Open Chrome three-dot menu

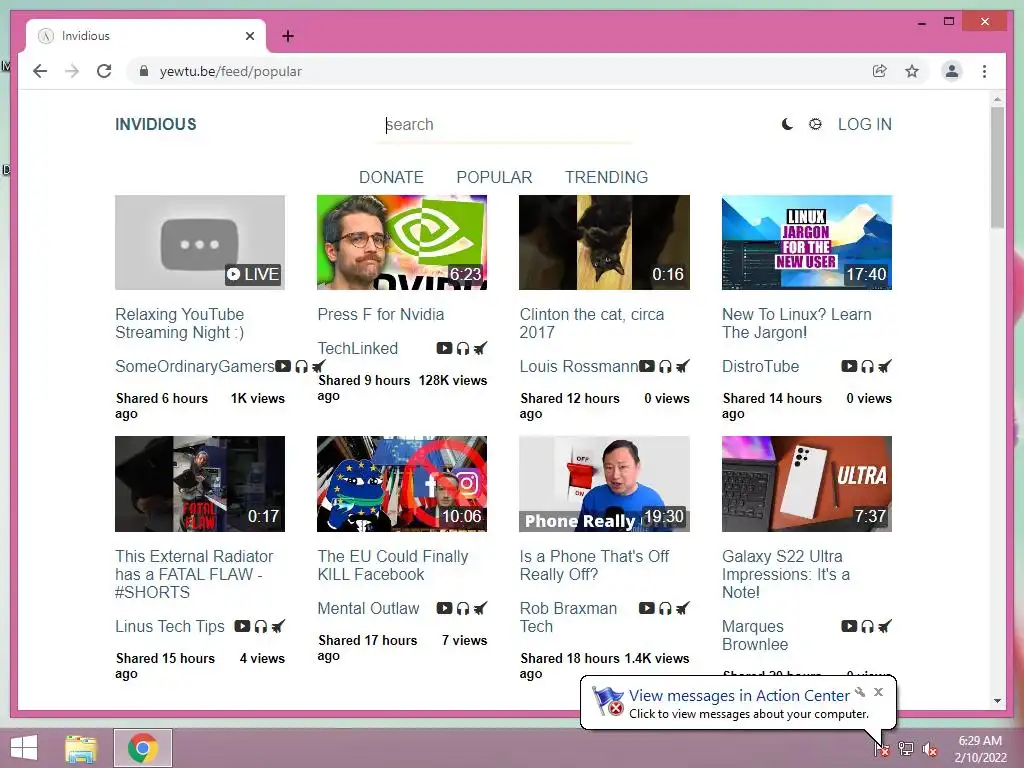point(984,71)
